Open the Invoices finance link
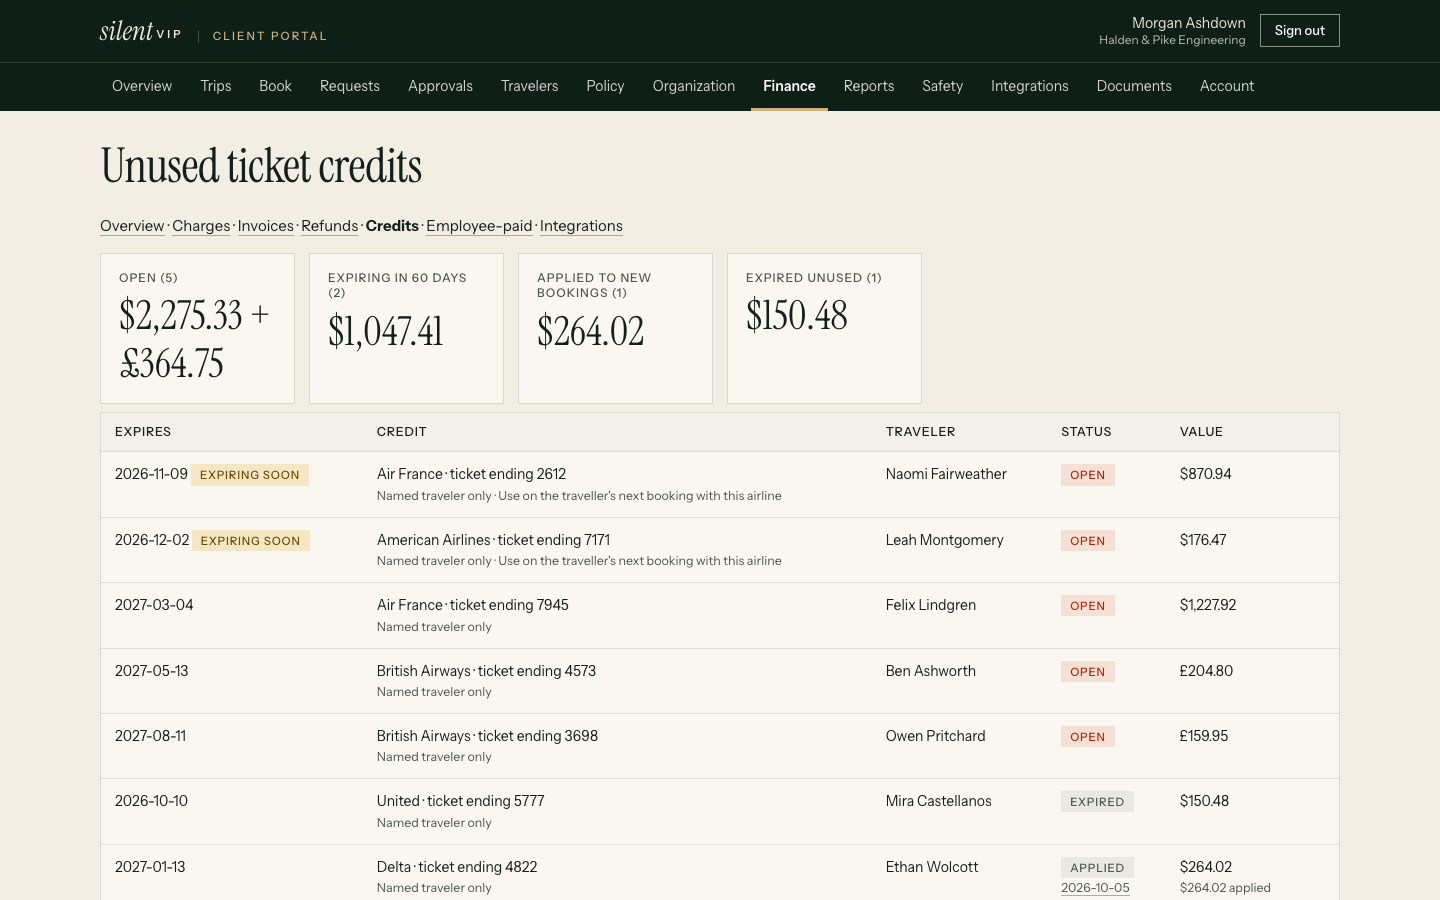The image size is (1440, 900). [266, 226]
